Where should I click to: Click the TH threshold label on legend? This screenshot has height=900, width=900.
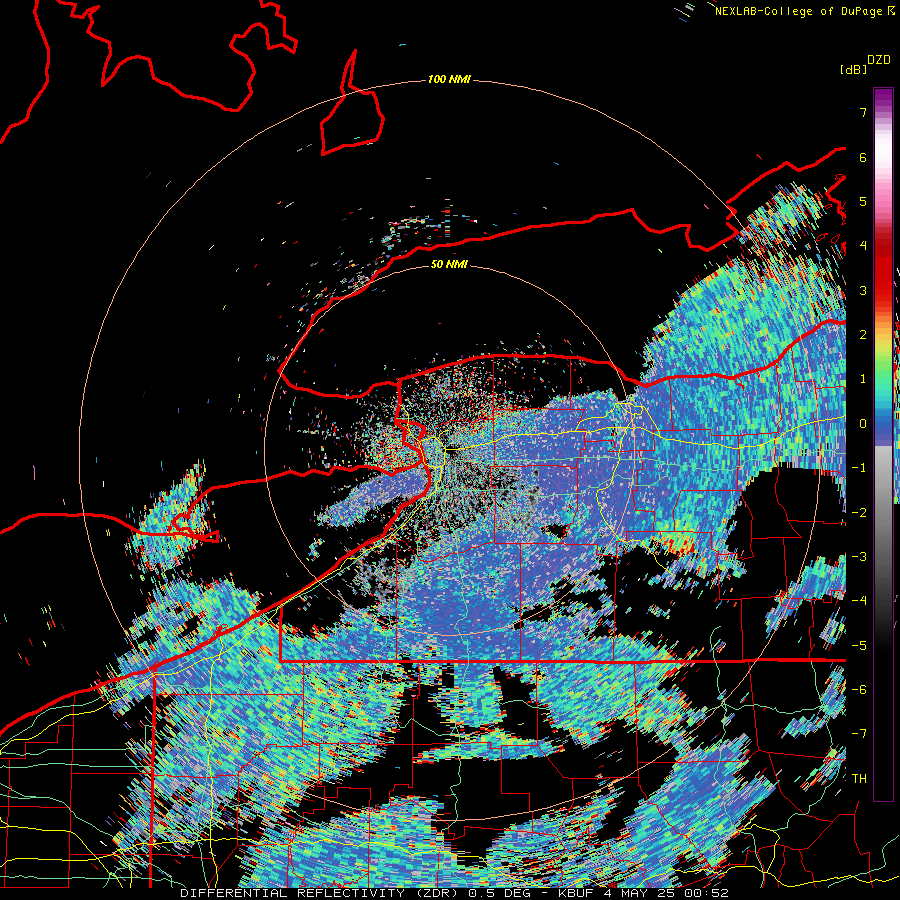pyautogui.click(x=859, y=778)
